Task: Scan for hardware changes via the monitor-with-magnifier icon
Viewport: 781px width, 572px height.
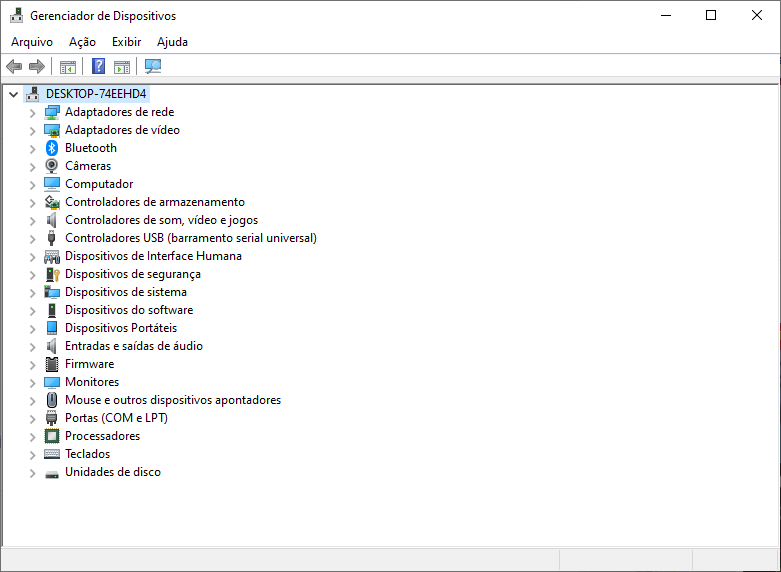Action: coord(153,66)
